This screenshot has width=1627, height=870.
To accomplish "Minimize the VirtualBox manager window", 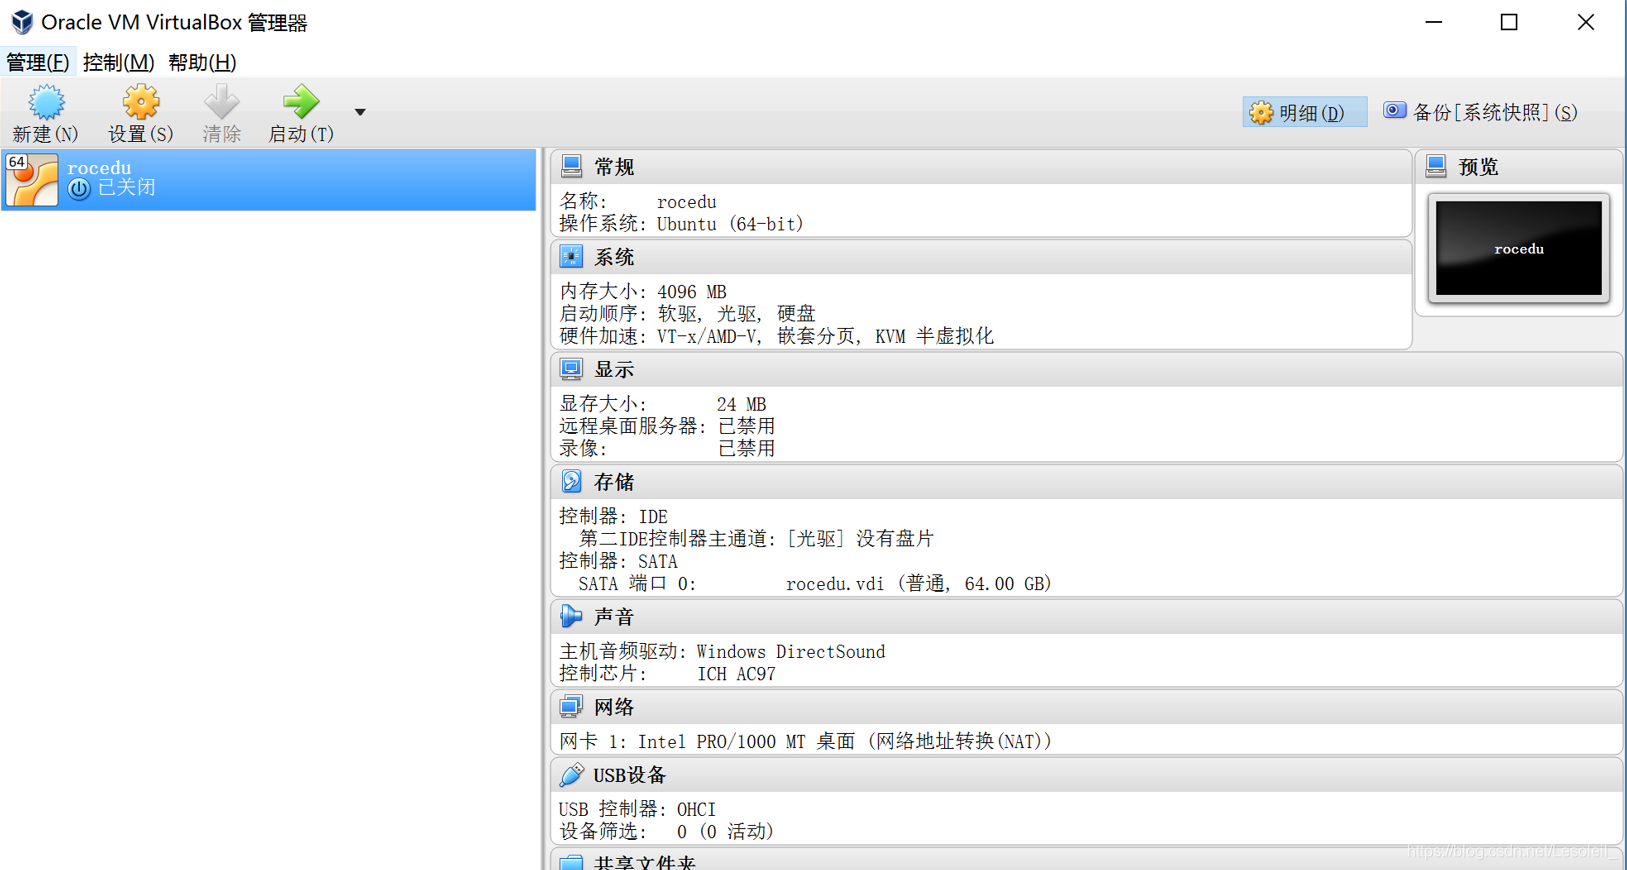I will click(1434, 22).
